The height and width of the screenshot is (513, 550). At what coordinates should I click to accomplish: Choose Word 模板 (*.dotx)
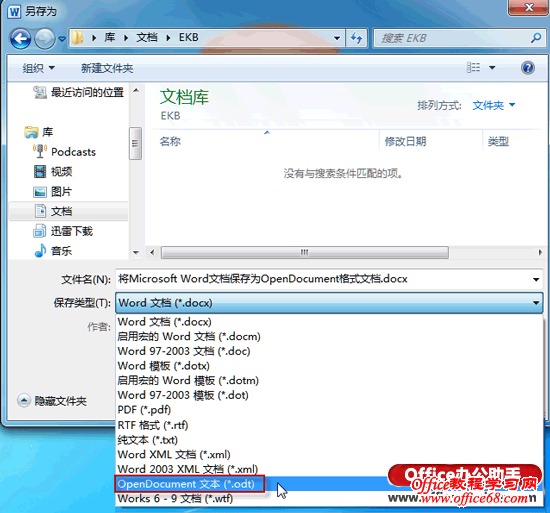pyautogui.click(x=329, y=366)
